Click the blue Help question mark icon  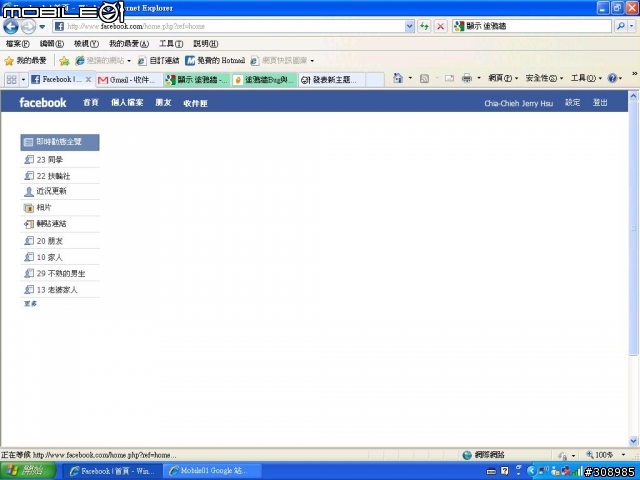[613, 78]
